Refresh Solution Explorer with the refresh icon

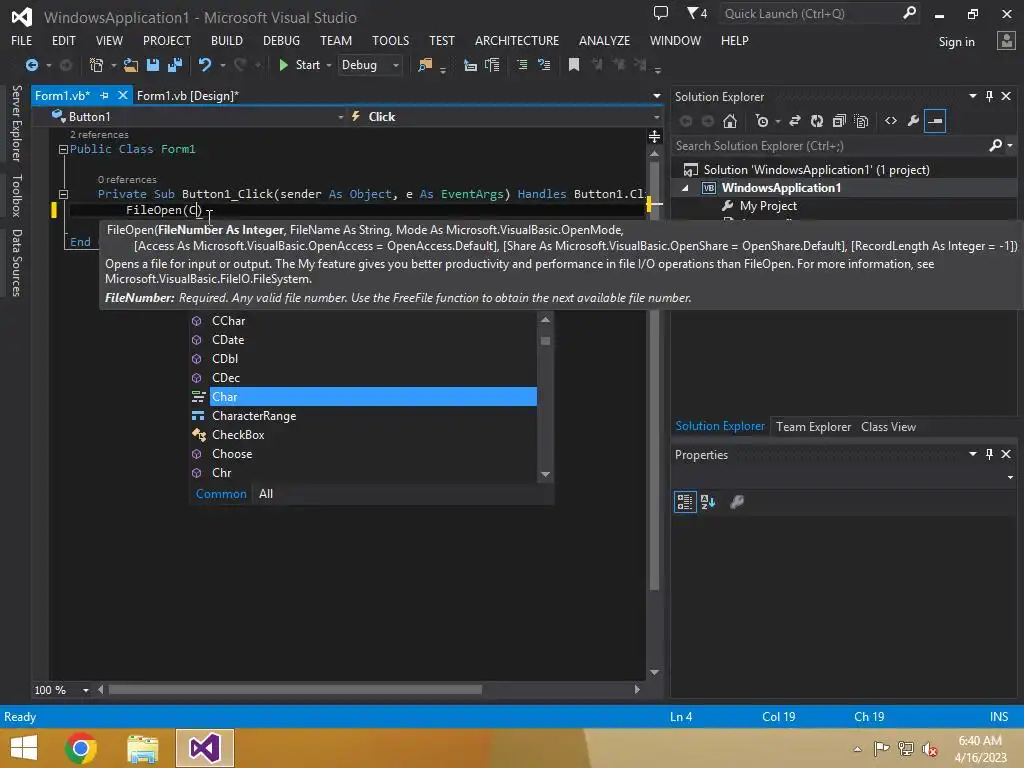[817, 121]
